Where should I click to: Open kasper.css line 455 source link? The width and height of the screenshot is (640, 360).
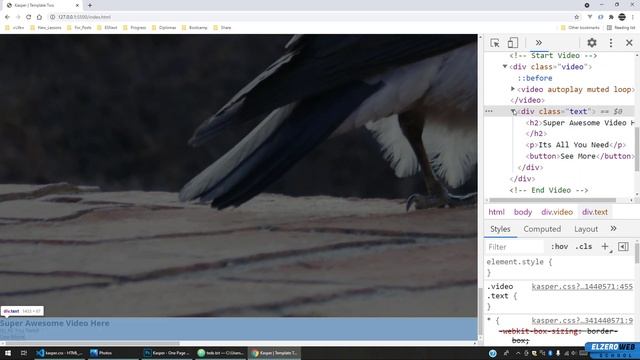(582, 287)
